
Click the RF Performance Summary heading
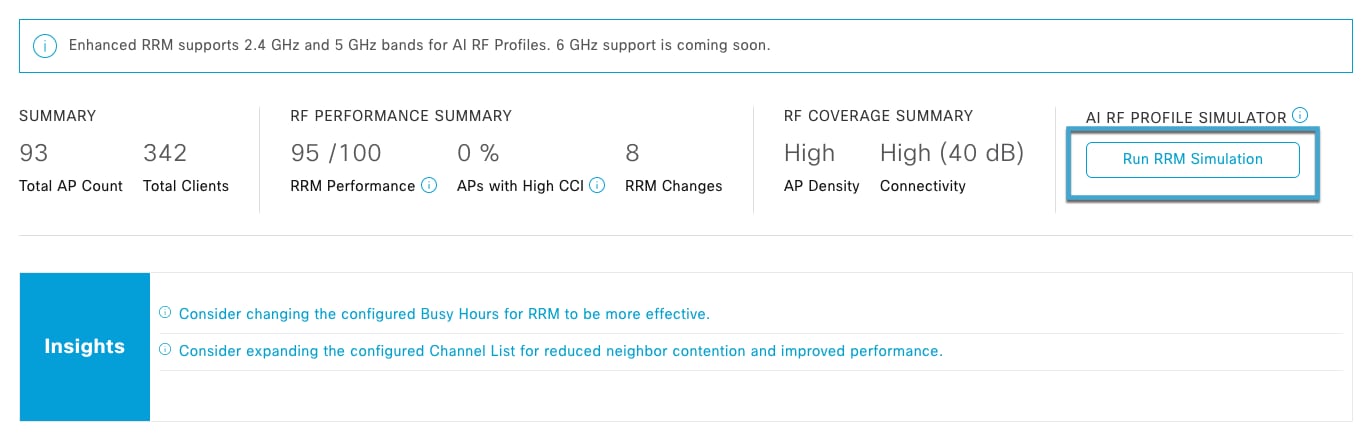pyautogui.click(x=401, y=116)
